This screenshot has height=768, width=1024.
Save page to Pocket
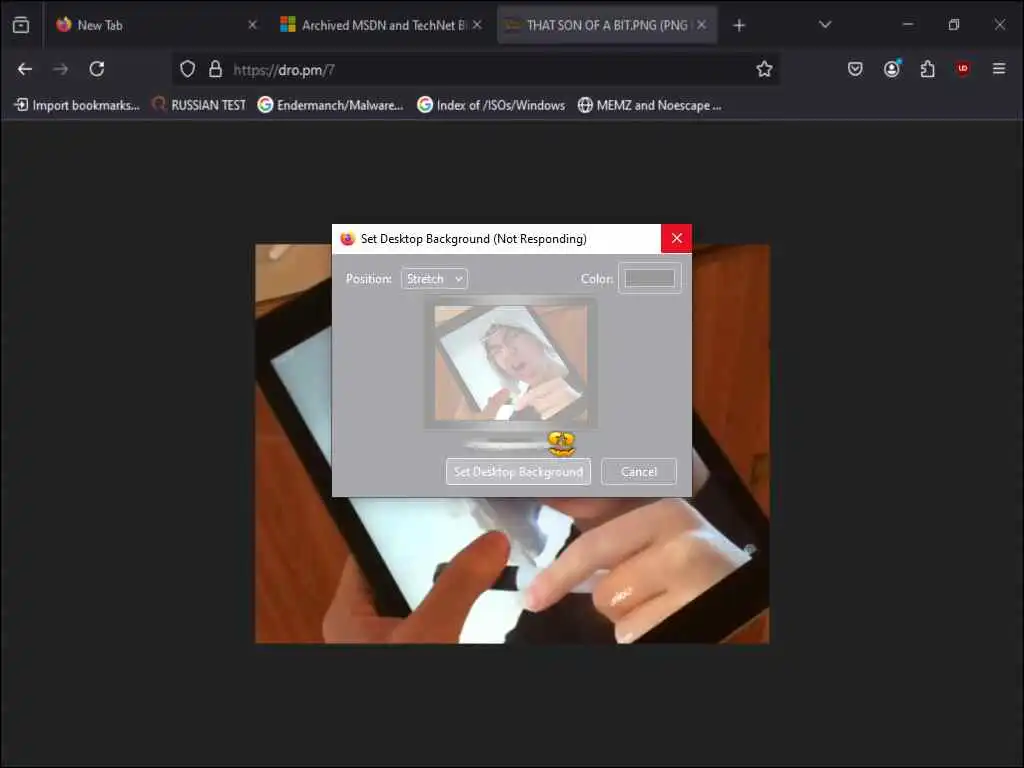coord(855,69)
